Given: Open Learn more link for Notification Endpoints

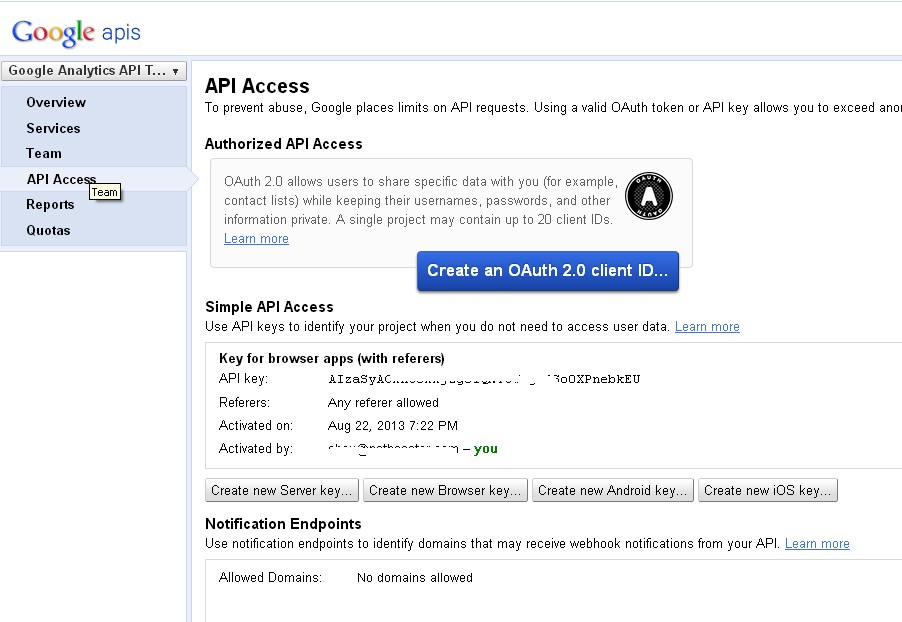Looking at the screenshot, I should click(x=817, y=544).
